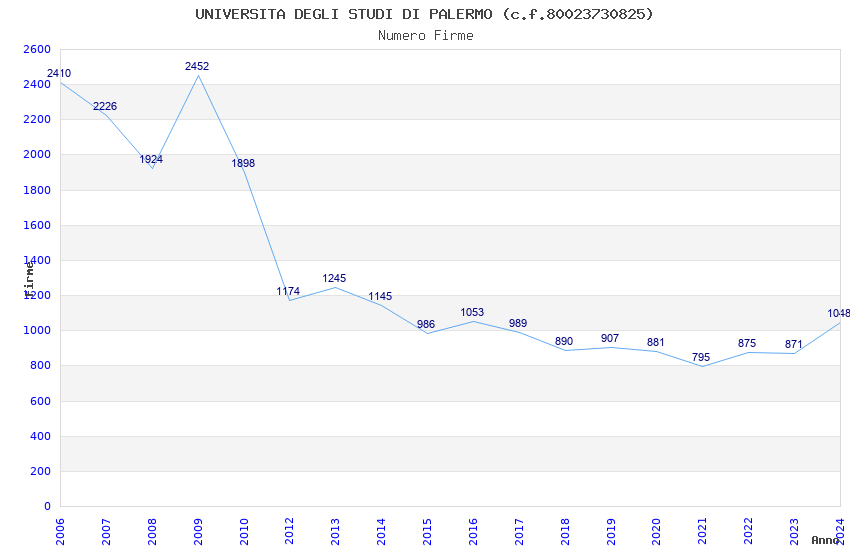Select the peak data label 2452
This screenshot has height=550, width=850.
tap(197, 66)
